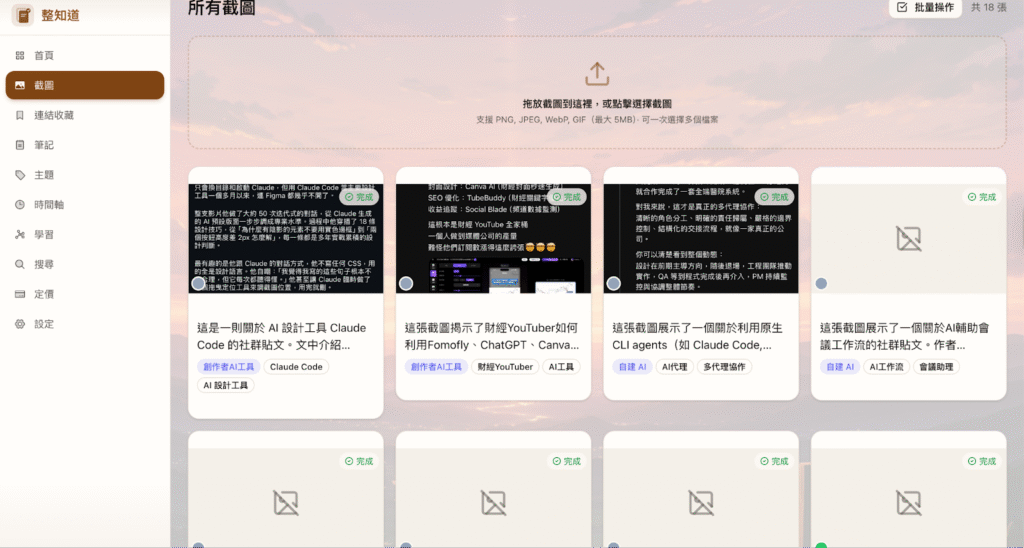
Task: Open the Claude Code post screenshot thumbnail
Action: coord(286,238)
